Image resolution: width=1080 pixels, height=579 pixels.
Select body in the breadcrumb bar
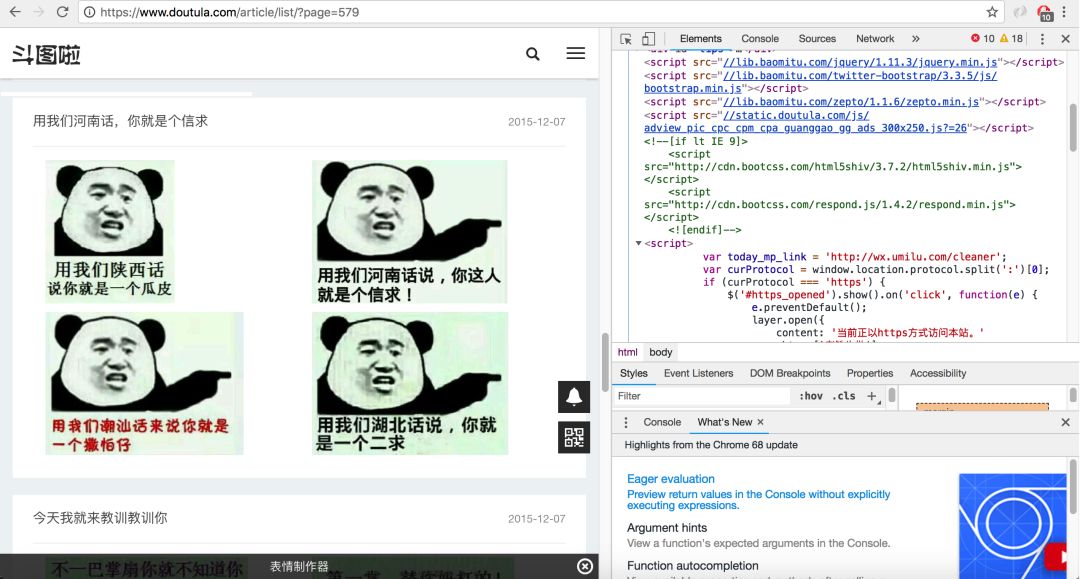click(x=661, y=352)
